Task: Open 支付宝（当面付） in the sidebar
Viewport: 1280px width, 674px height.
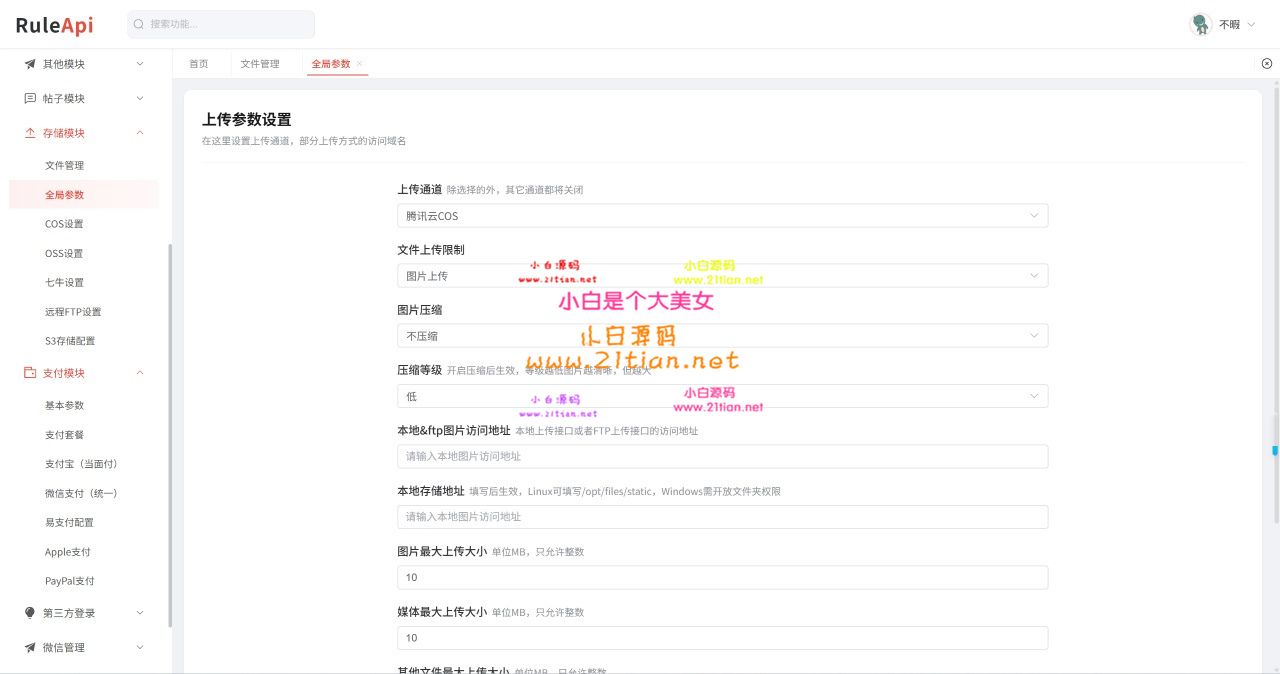Action: click(x=84, y=464)
